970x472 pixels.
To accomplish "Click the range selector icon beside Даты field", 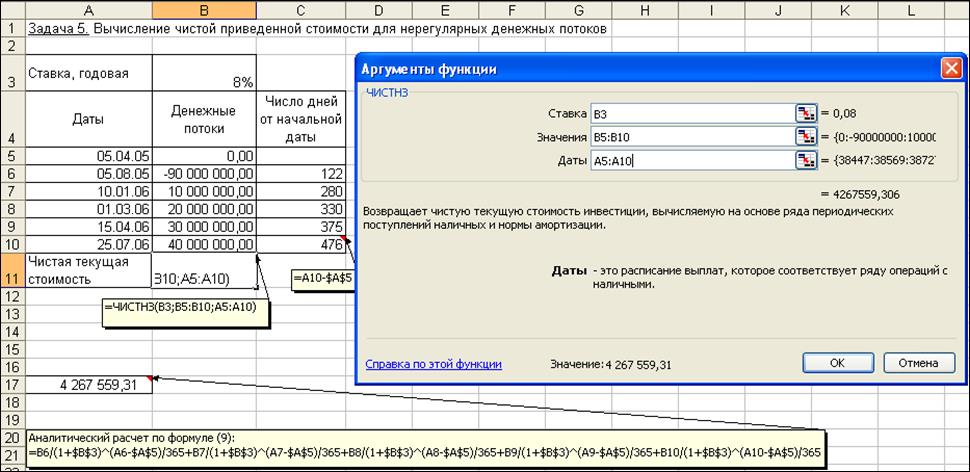I will coord(805,160).
